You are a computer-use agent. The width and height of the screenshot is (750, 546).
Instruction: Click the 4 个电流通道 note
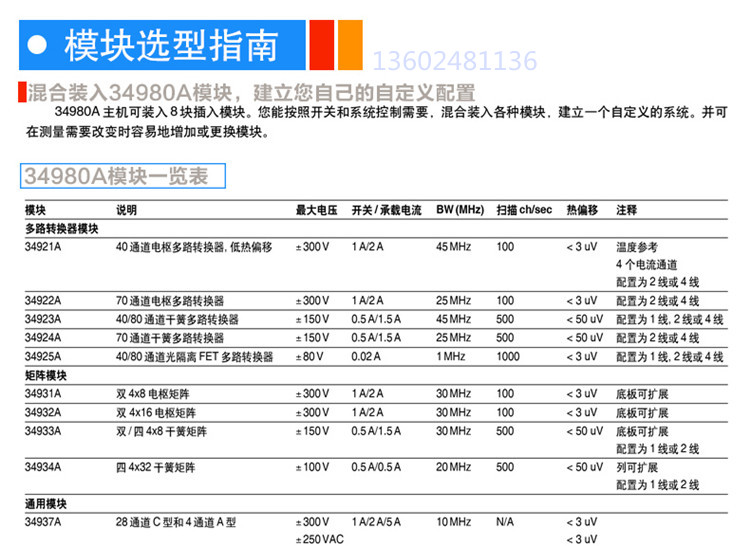pyautogui.click(x=647, y=264)
